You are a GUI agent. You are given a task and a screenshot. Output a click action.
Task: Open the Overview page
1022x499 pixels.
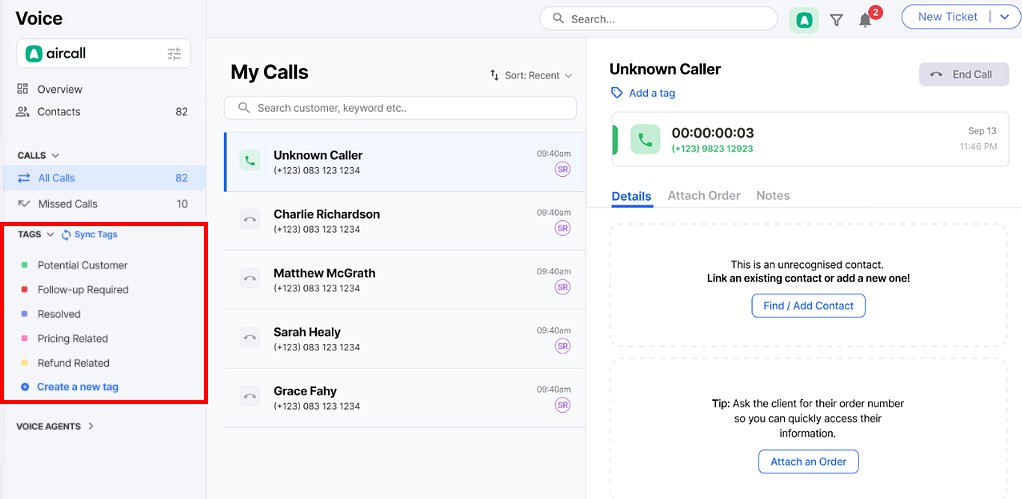pyautogui.click(x=59, y=89)
